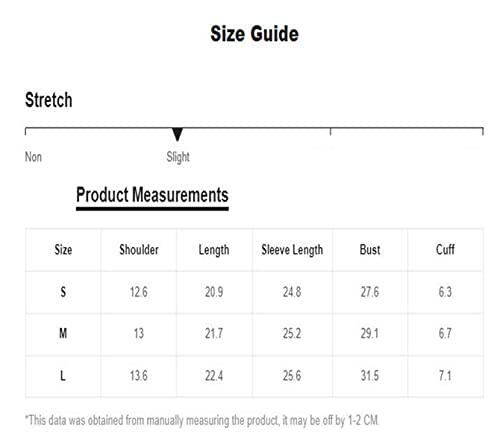Select the Sleeve Length column header
Viewport: 500px width, 448px height.
pos(292,250)
